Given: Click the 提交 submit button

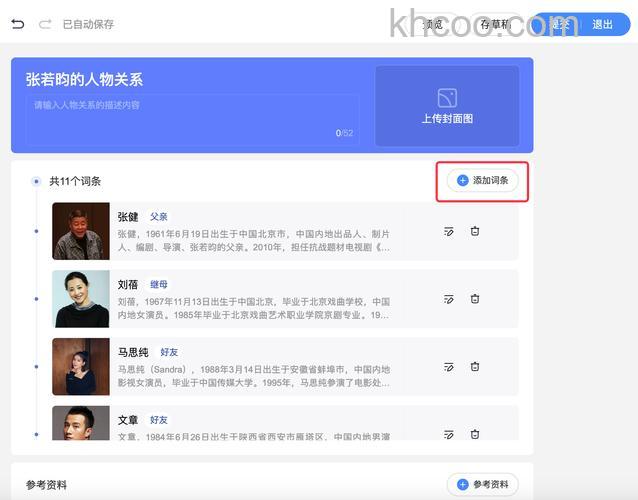Looking at the screenshot, I should 560,24.
